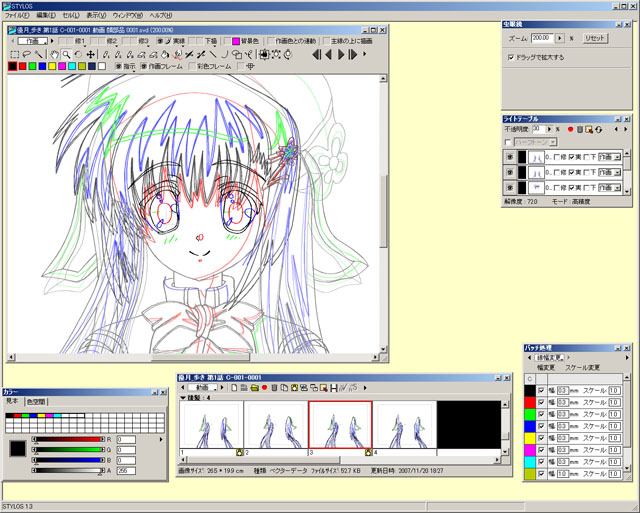Check black row in batch processing panel
Viewport: 640px width, 513px height.
[x=541, y=391]
